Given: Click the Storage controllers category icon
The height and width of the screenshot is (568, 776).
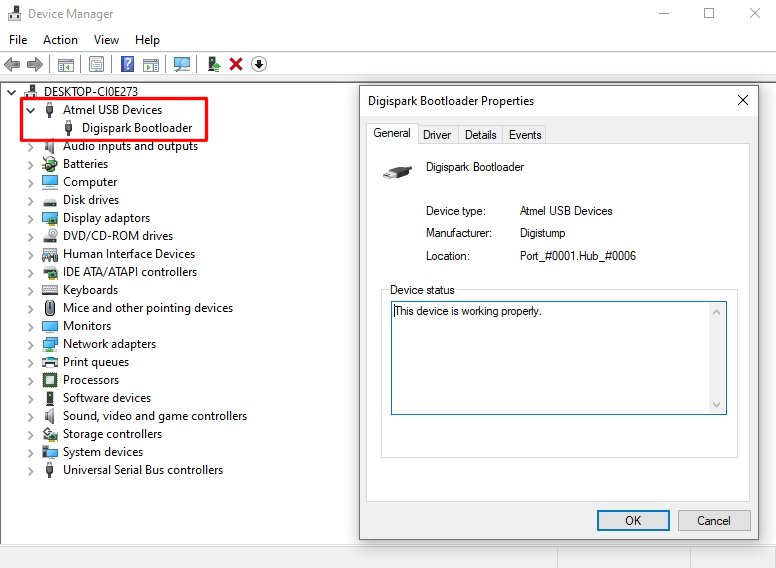Looking at the screenshot, I should 49,434.
